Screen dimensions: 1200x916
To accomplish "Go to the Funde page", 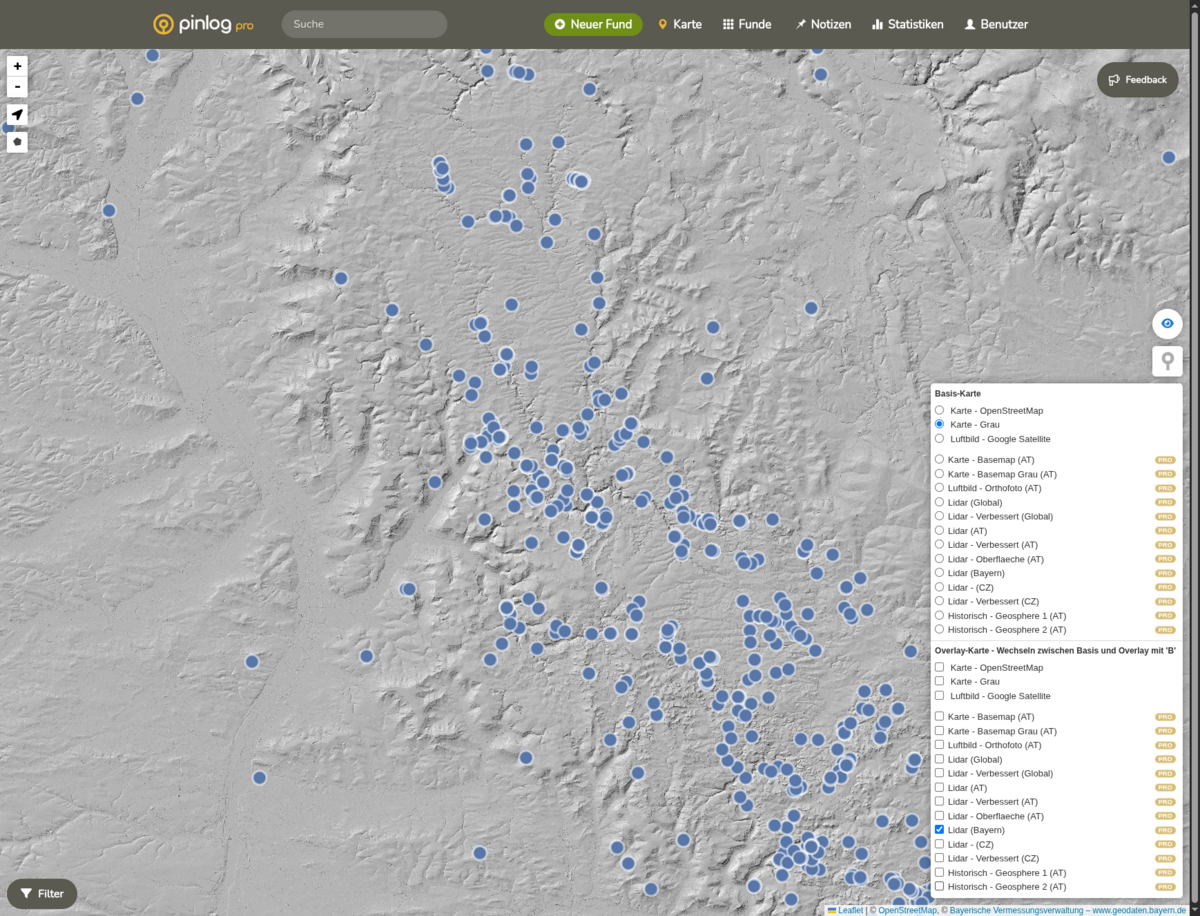I will pos(747,24).
